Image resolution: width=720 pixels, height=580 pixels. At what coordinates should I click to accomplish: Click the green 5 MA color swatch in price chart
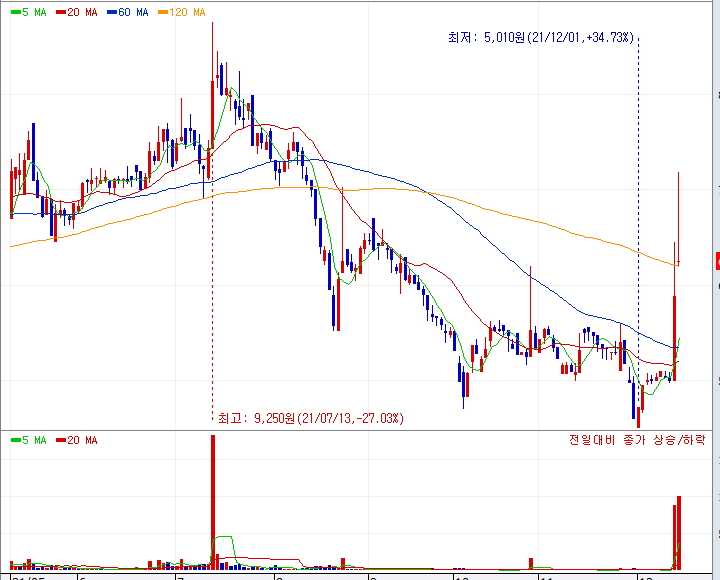pyautogui.click(x=16, y=12)
